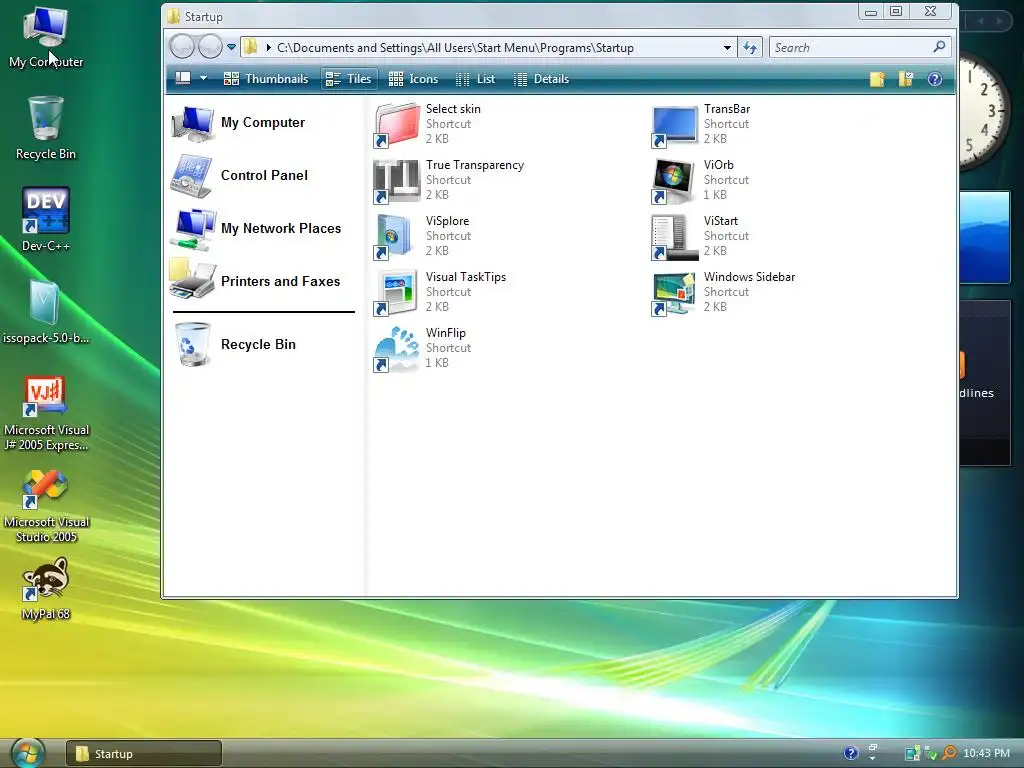This screenshot has width=1024, height=768.
Task: Select the Visual TaskTips shortcut
Action: point(441,293)
